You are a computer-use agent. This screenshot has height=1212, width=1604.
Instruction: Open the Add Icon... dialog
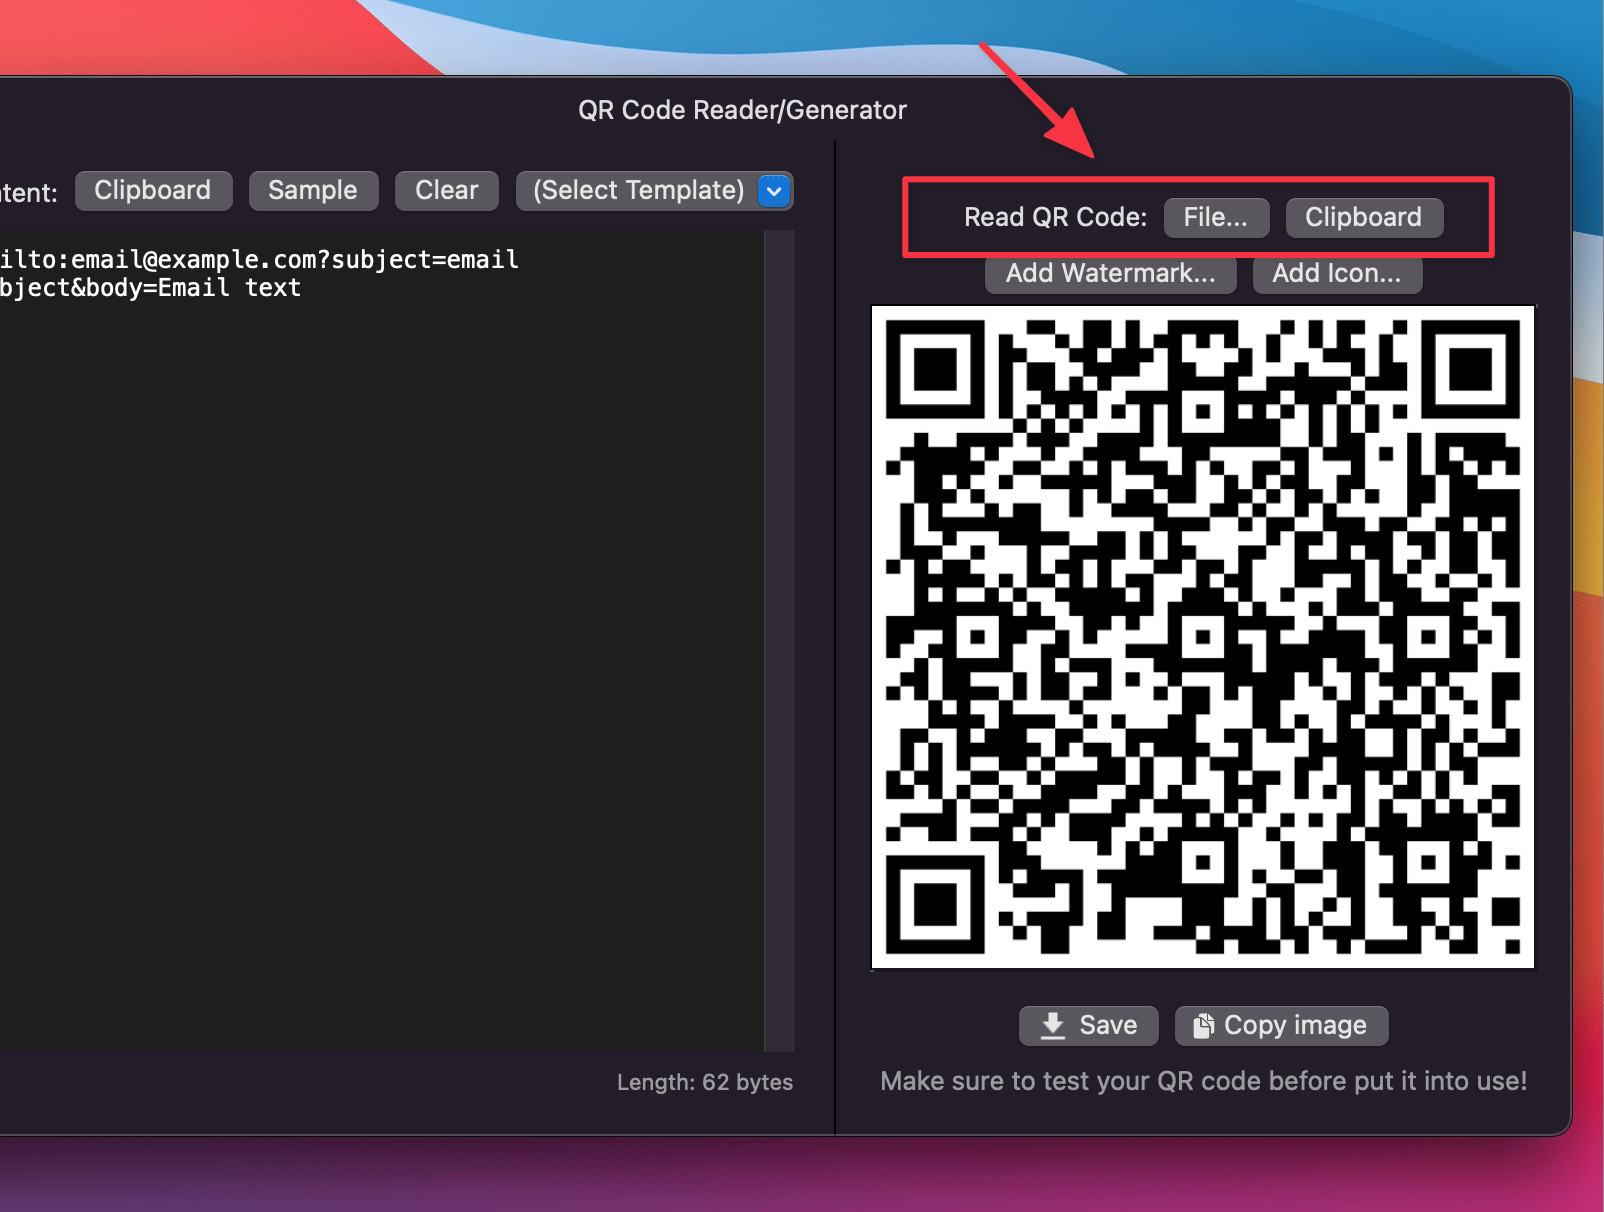pos(1337,274)
